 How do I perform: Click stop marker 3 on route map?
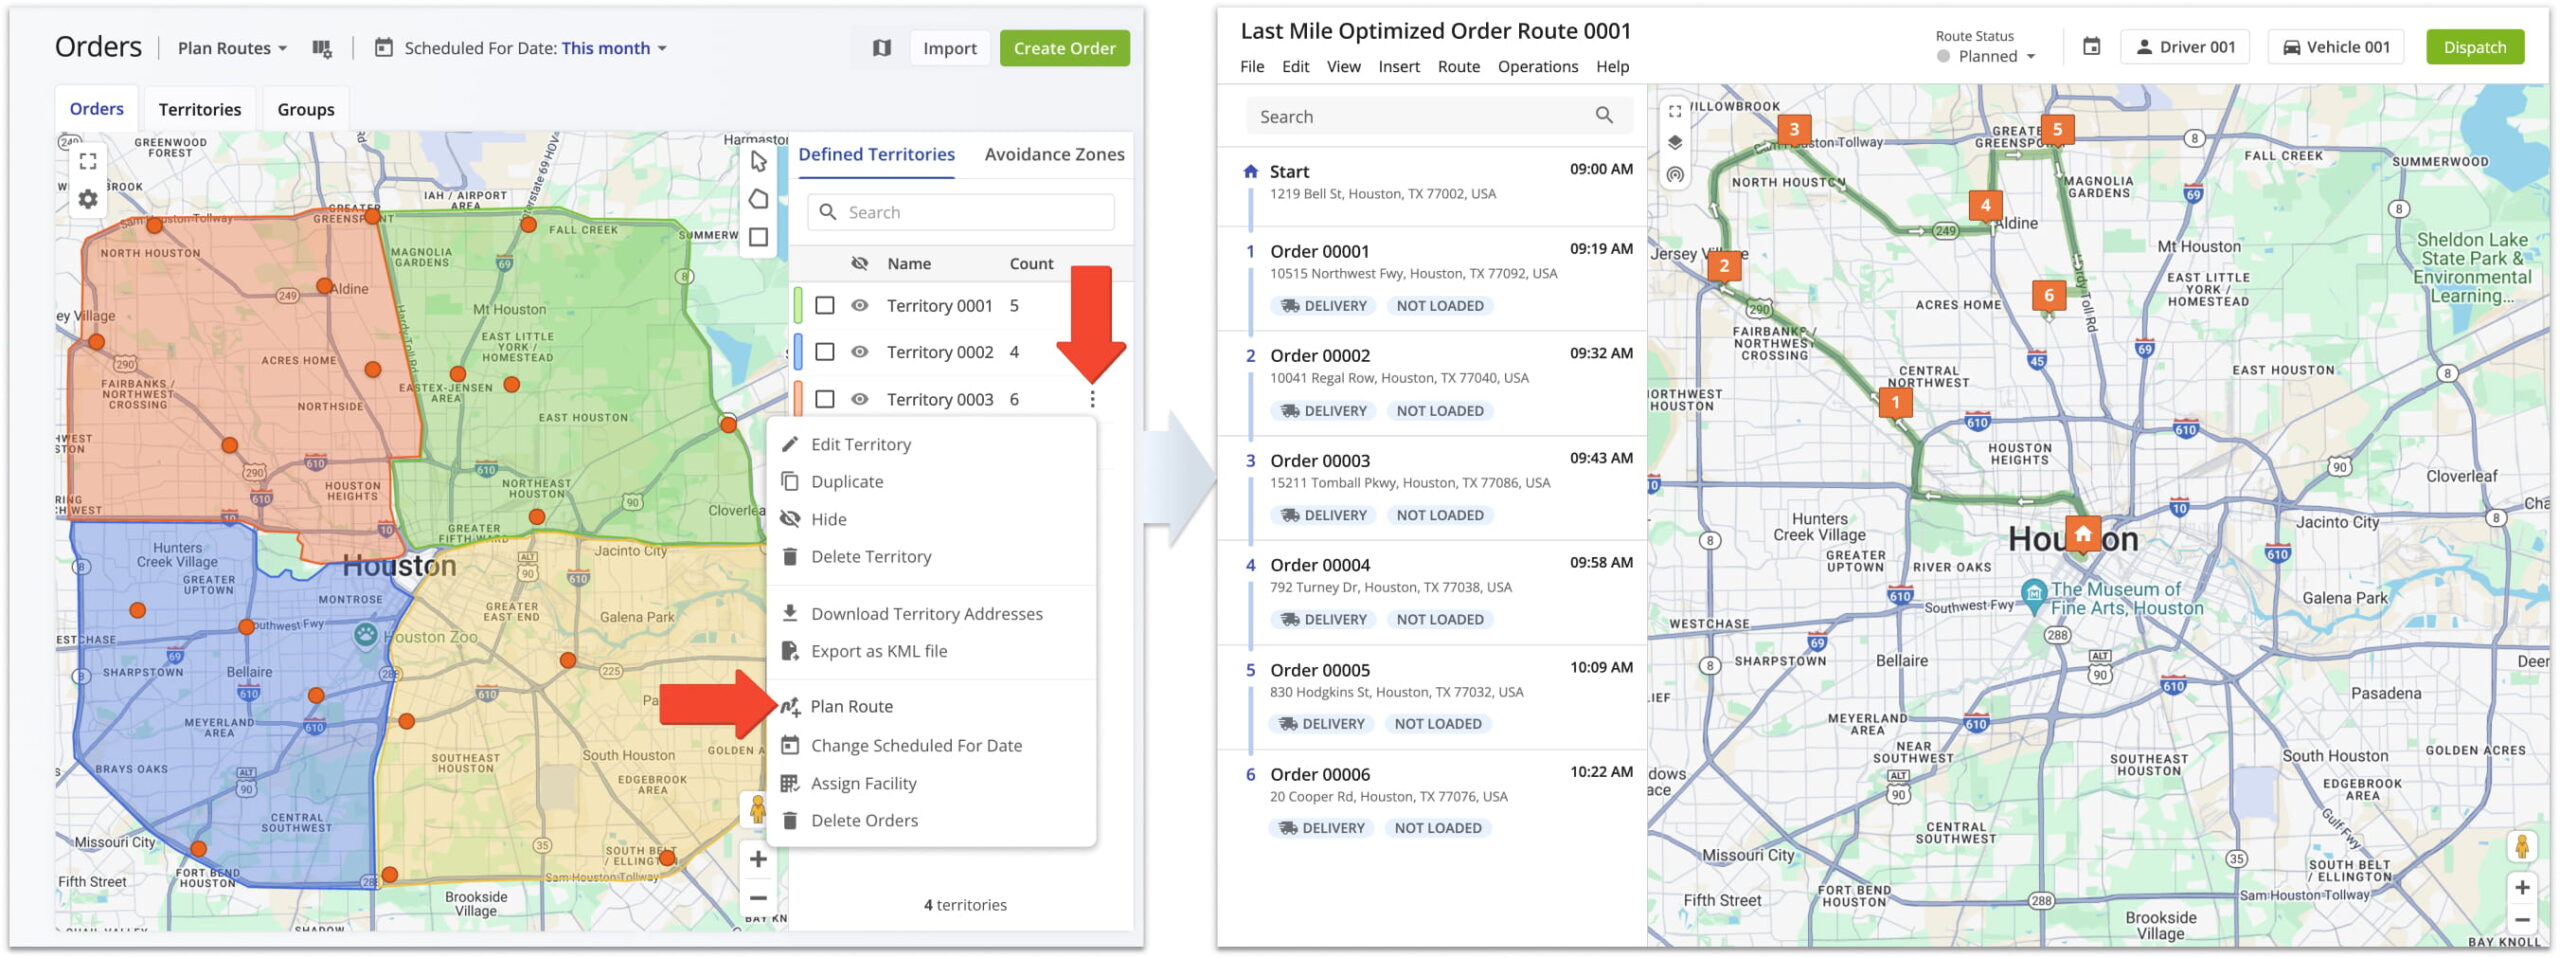point(1794,129)
